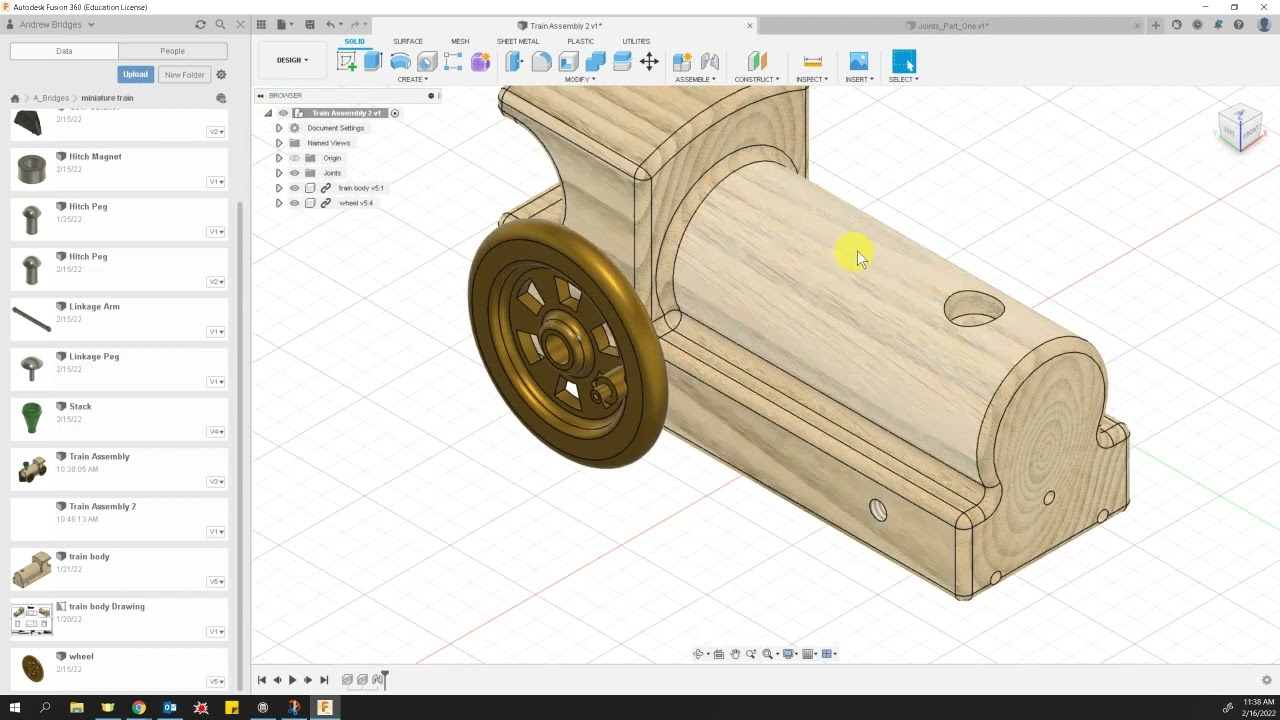The image size is (1280, 720).
Task: Select the Revolve tool
Action: pos(400,62)
